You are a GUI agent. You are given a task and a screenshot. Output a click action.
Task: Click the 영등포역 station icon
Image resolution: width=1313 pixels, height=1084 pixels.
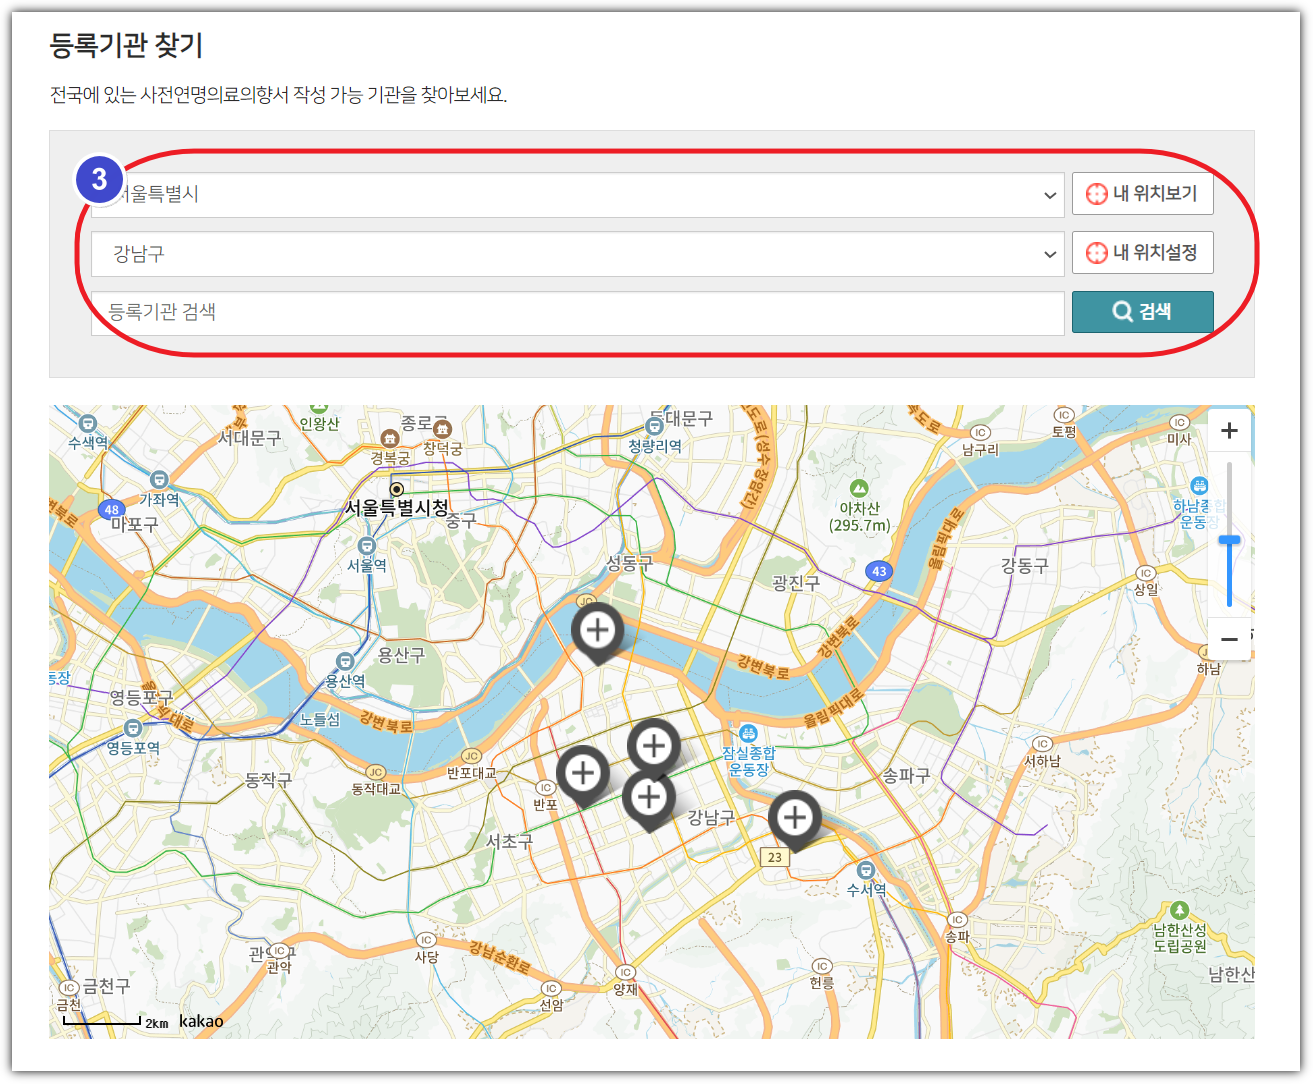[133, 728]
